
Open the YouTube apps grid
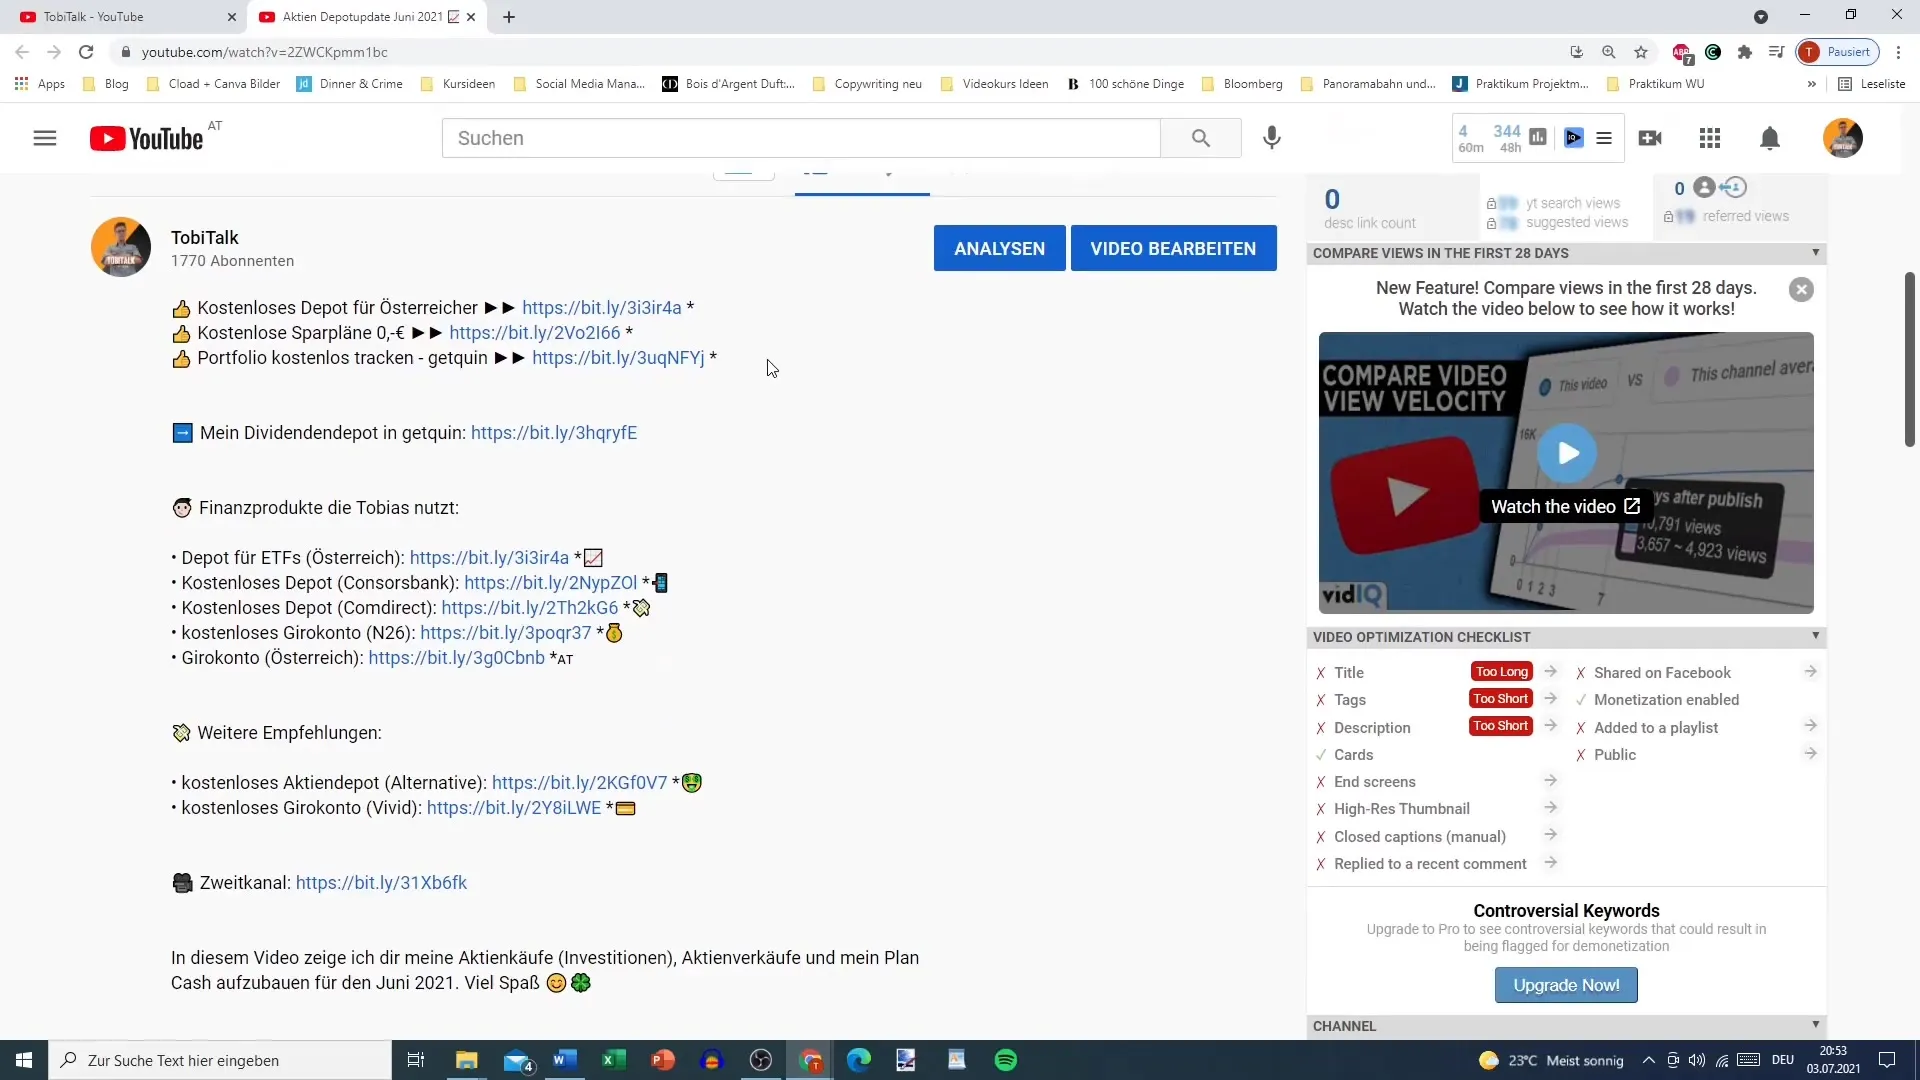tap(1710, 138)
